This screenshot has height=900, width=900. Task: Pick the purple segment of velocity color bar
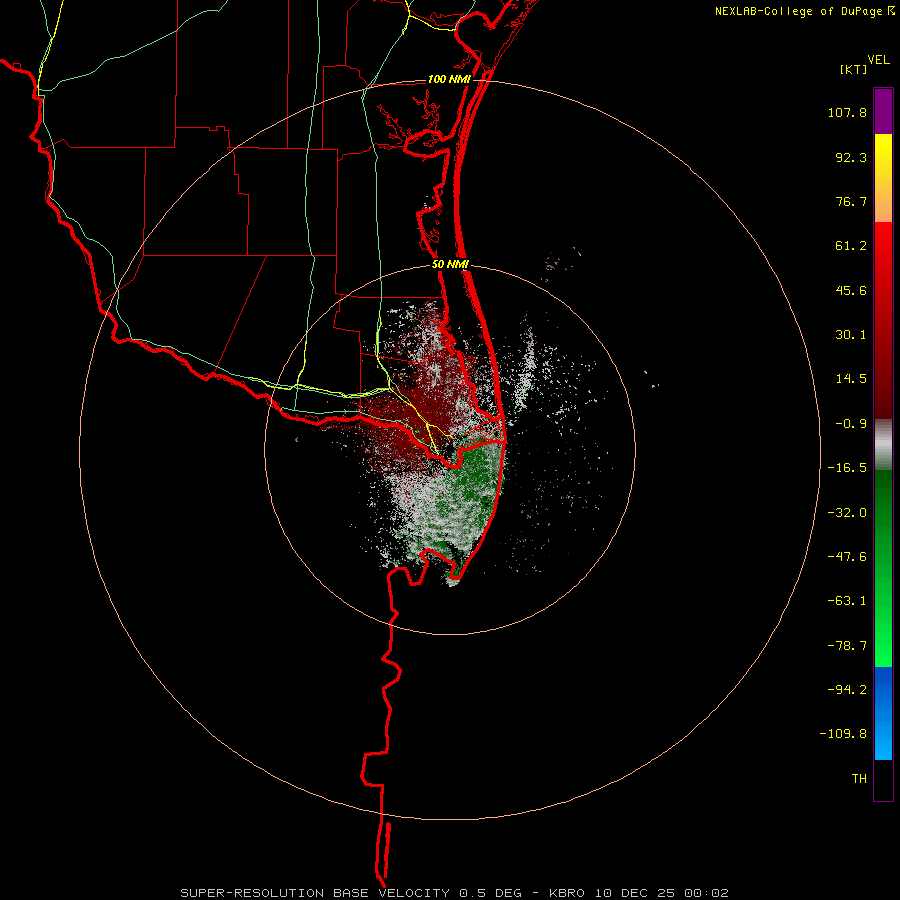pos(883,111)
